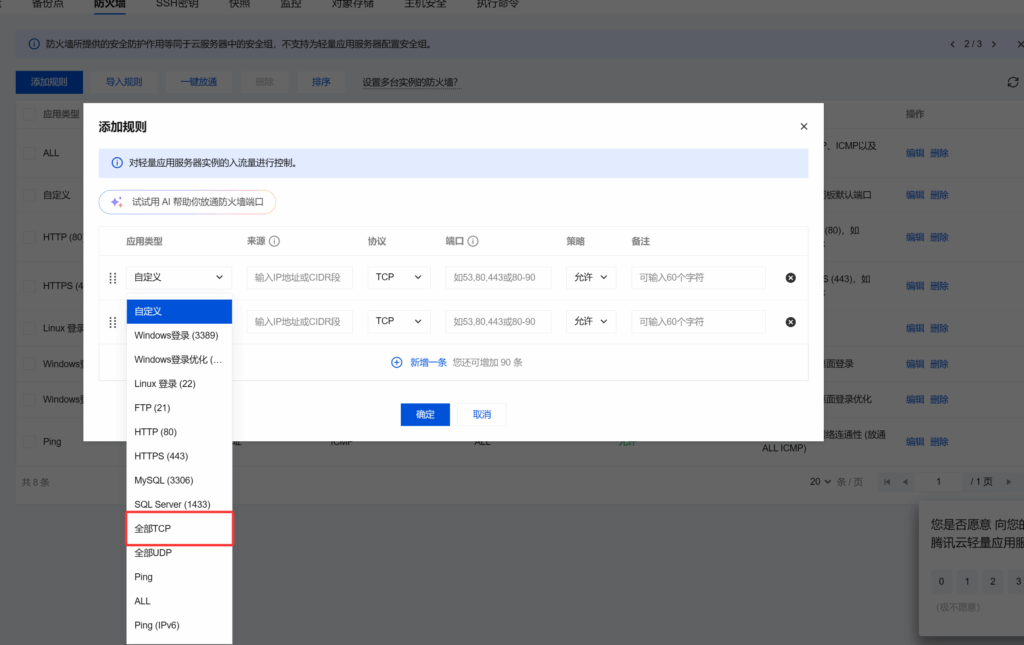Viewport: 1024px width, 645px height.
Task: Click the refresh icon above the rules table
Action: click(x=1012, y=82)
